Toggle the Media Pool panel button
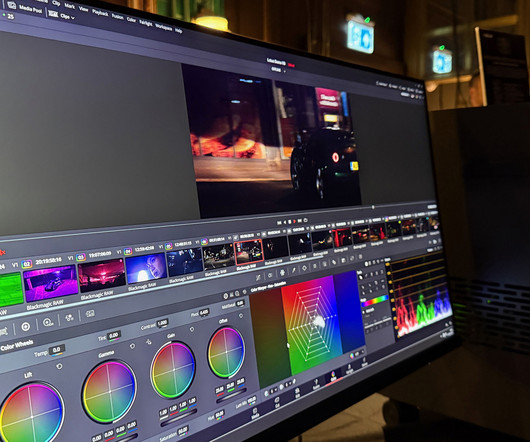Image resolution: width=530 pixels, height=442 pixels. 26,8
